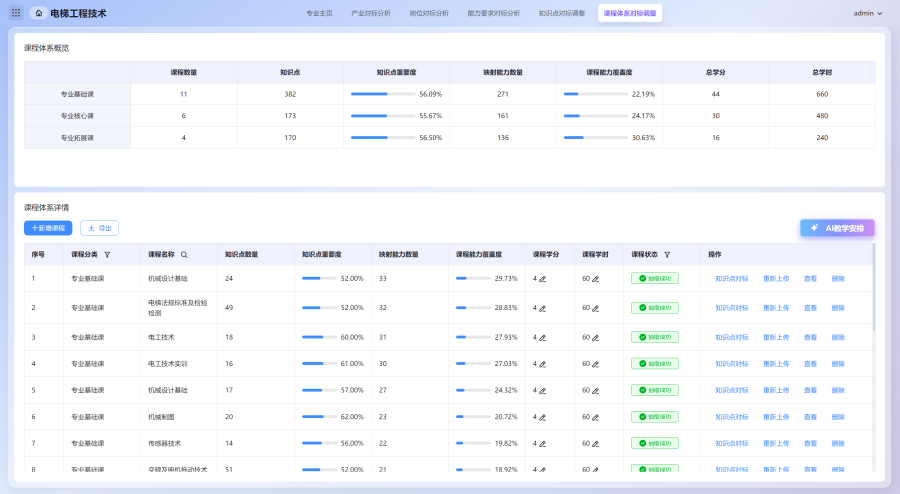Click the filter icon next to 课程状态
900x494 pixels.
(x=667, y=255)
